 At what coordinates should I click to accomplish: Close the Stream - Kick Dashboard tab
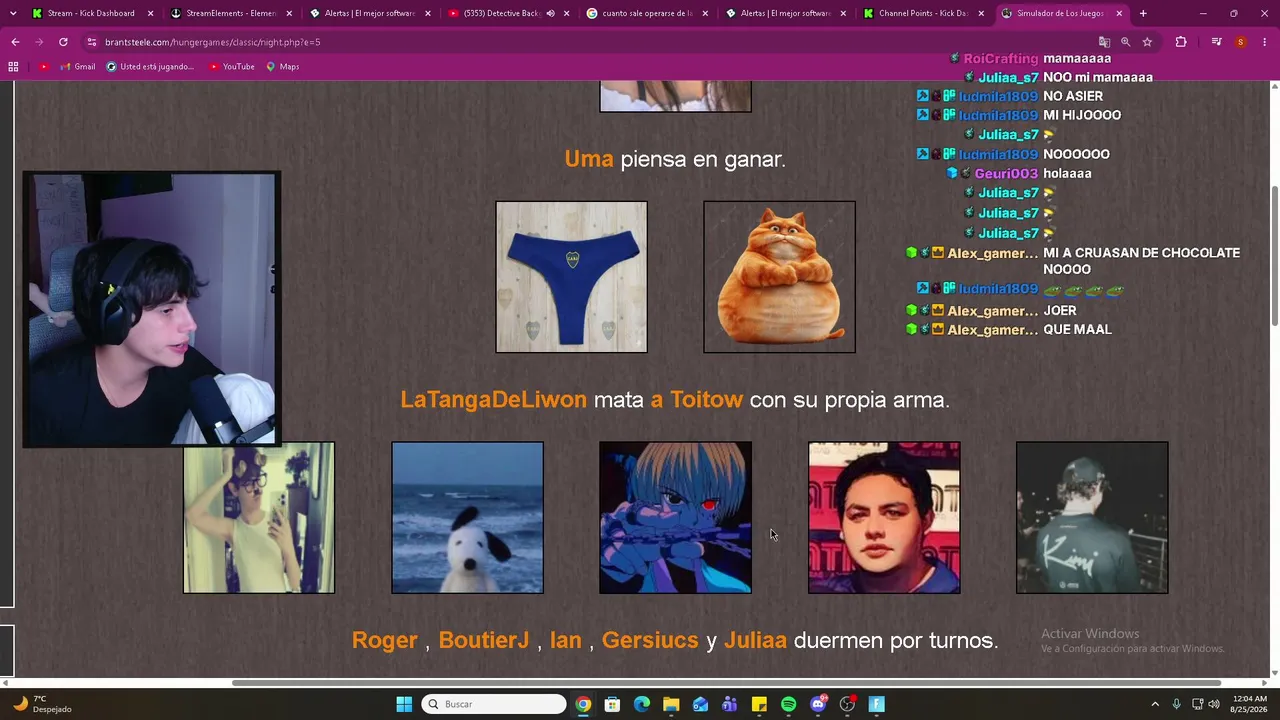[150, 13]
